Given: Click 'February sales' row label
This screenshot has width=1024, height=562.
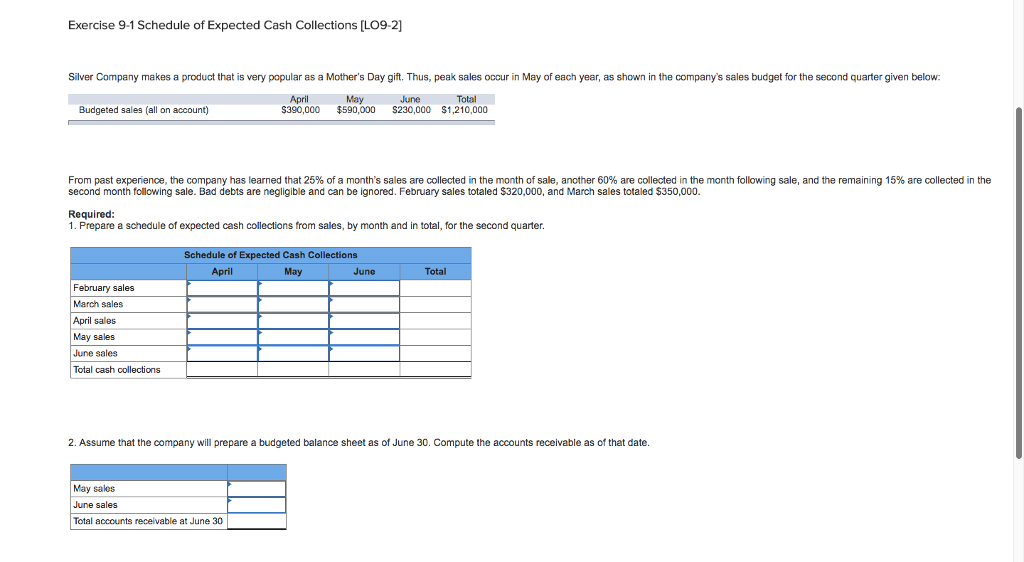Looking at the screenshot, I should tap(104, 288).
